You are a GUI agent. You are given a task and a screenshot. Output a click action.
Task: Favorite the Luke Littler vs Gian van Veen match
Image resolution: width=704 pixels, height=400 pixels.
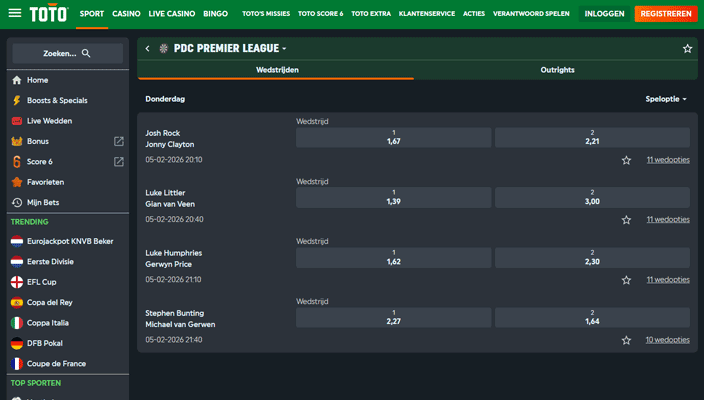626,220
